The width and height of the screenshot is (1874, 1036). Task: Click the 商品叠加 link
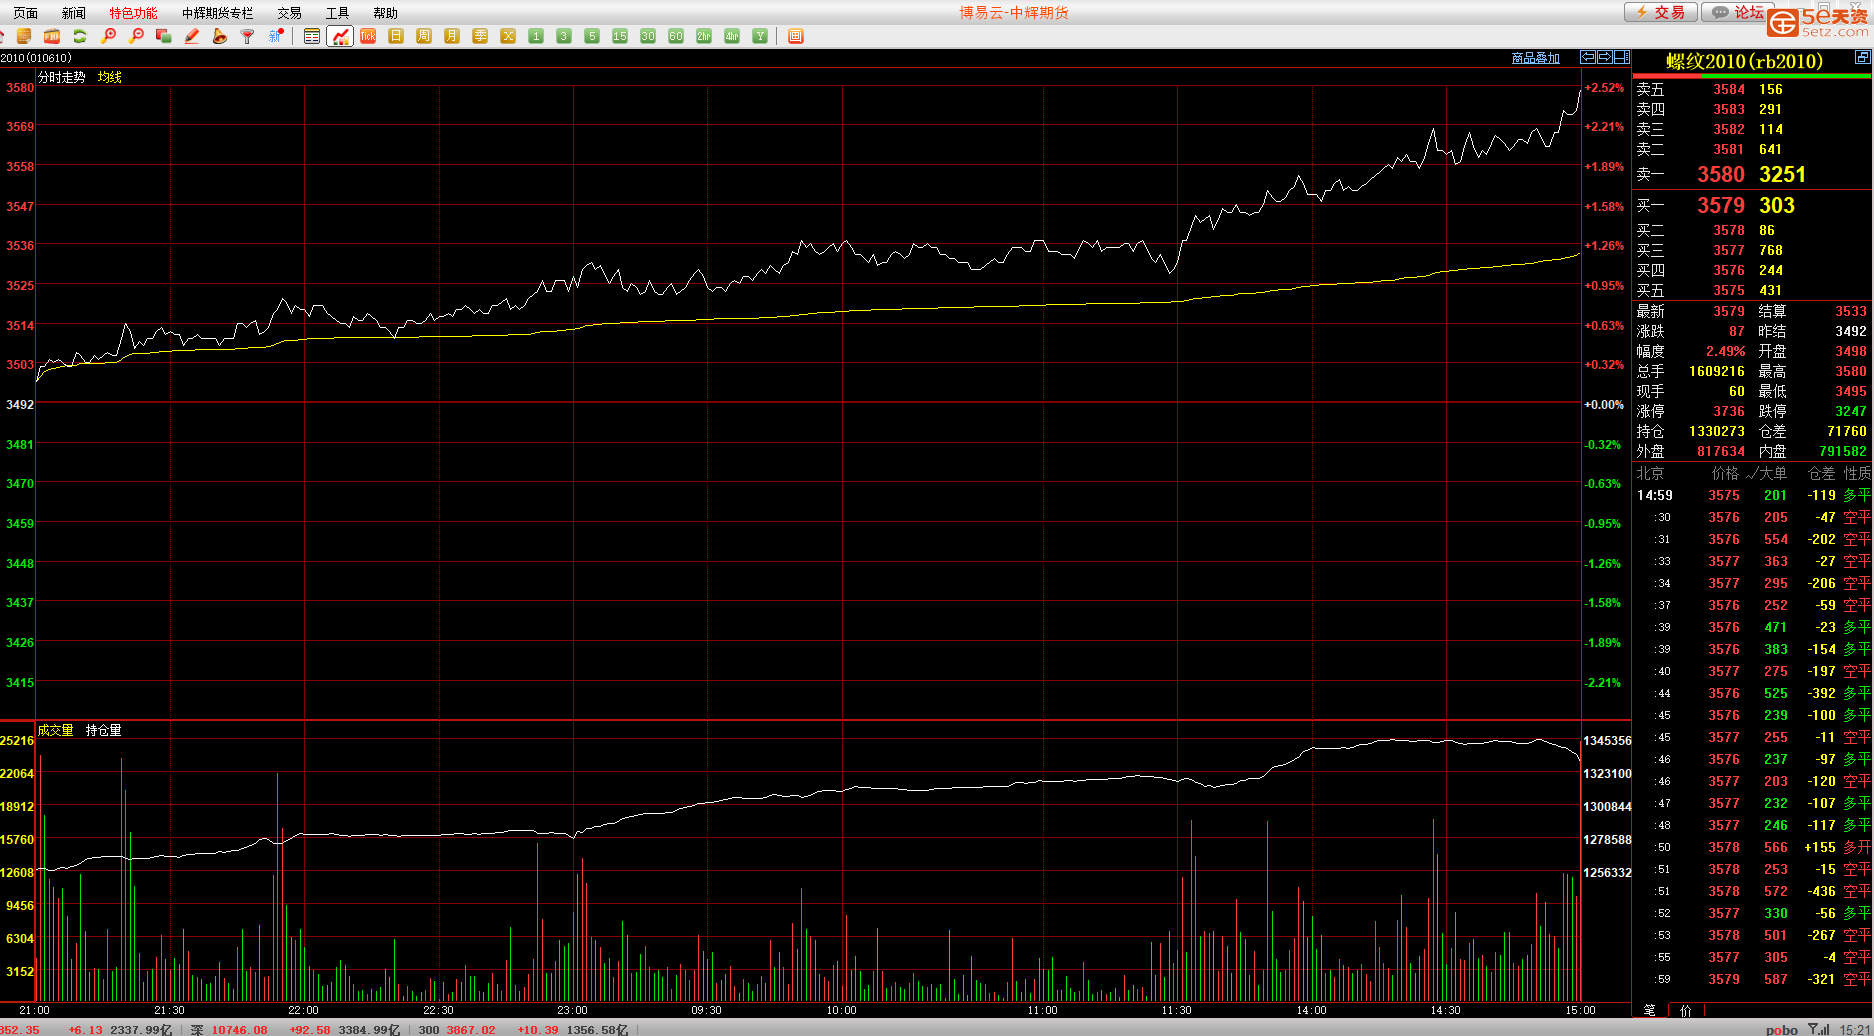[1536, 58]
